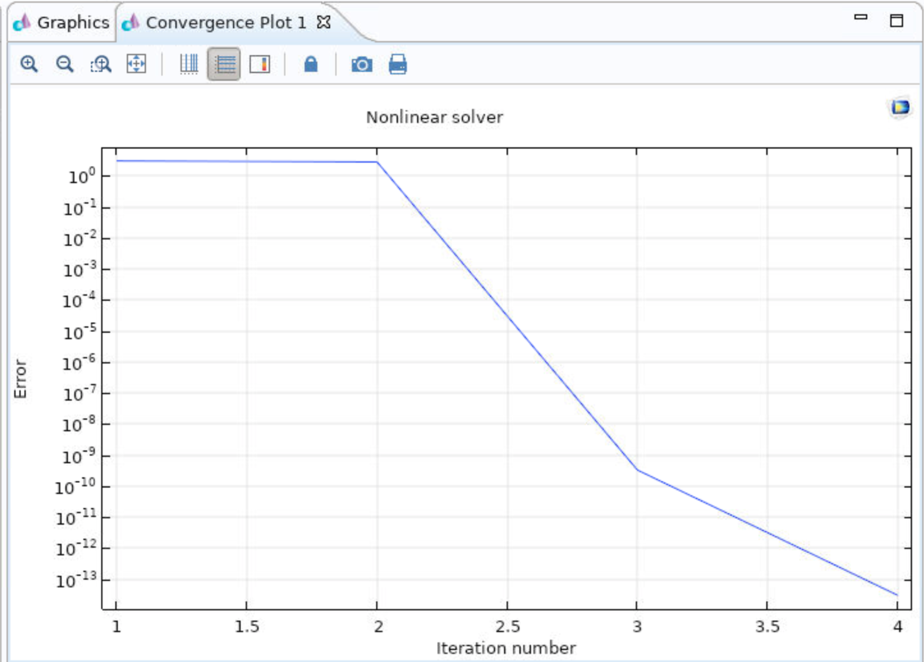Click the Iteration number x-axis label
The image size is (924, 662).
pos(506,648)
